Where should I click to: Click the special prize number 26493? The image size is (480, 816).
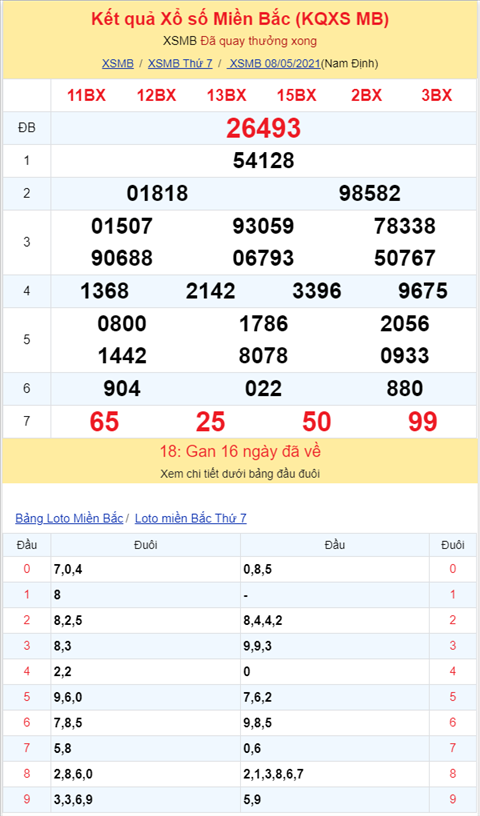point(263,128)
